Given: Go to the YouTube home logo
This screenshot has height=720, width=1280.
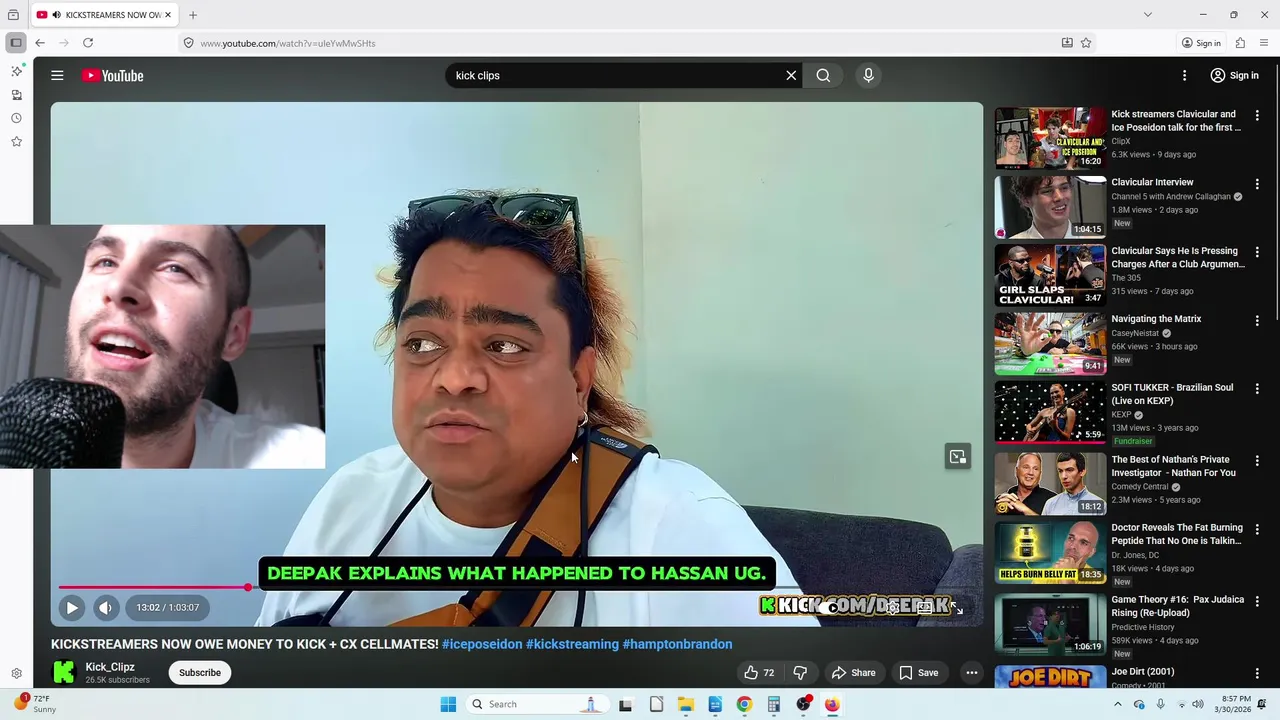Looking at the screenshot, I should click(x=113, y=75).
